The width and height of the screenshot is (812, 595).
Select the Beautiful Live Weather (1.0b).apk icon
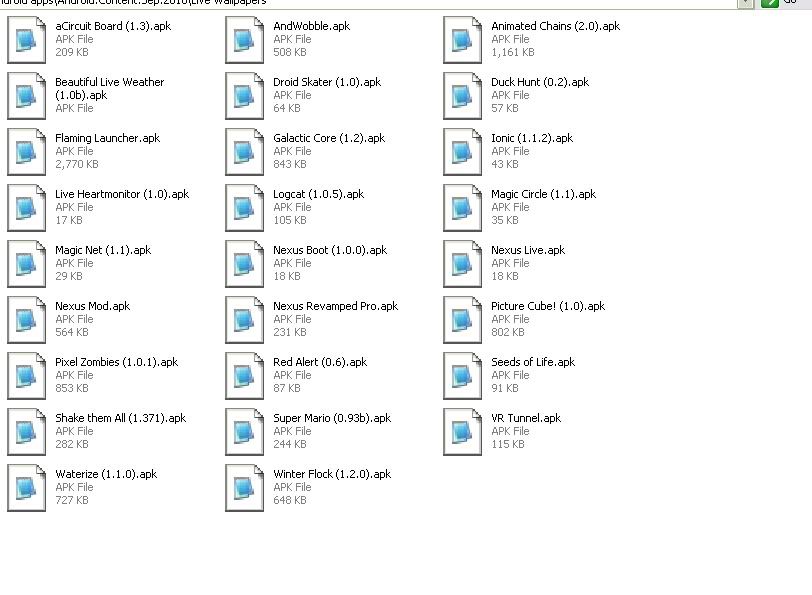(26, 96)
